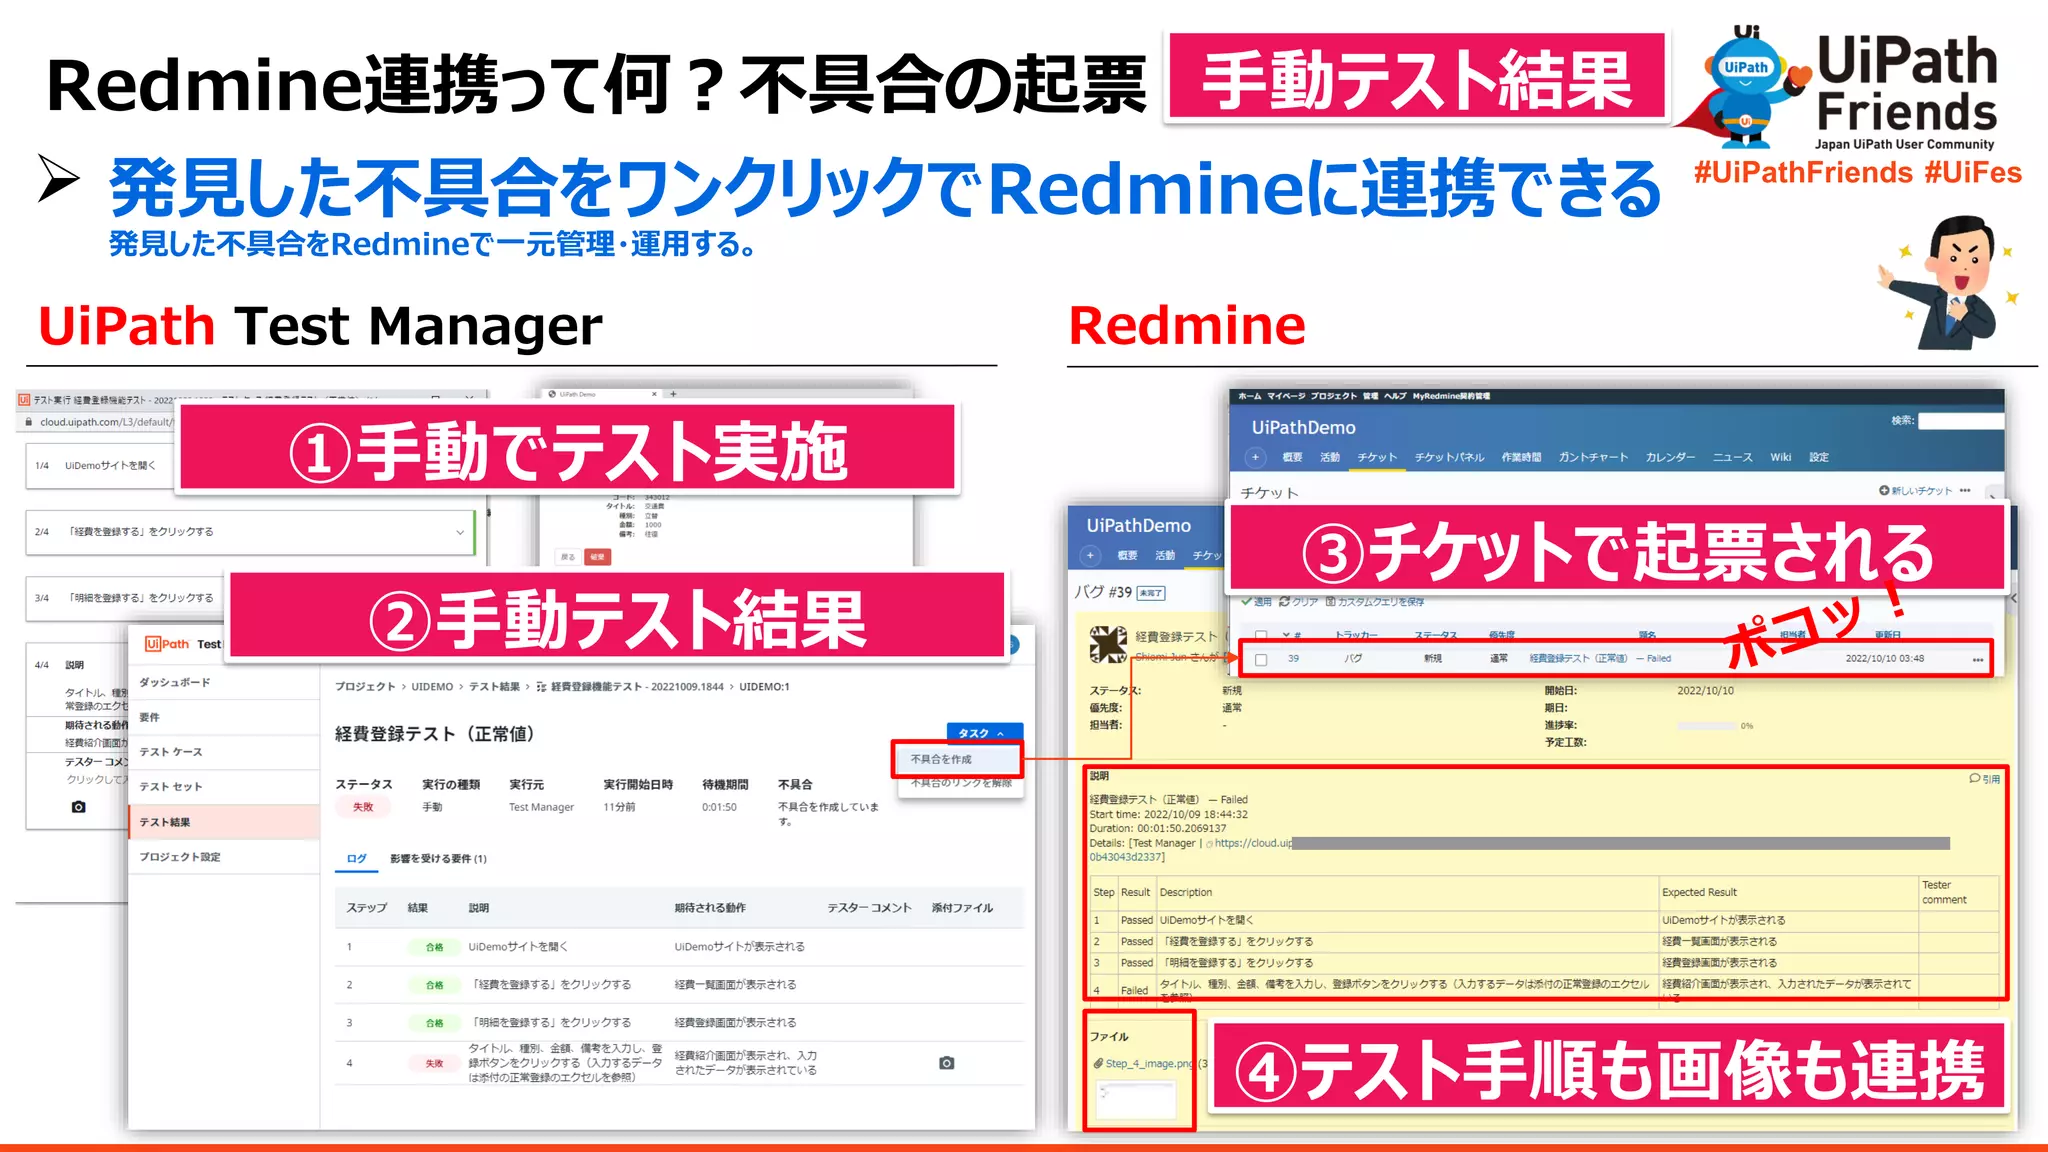Click the camera screenshot icon in the test step panel
Image resolution: width=2048 pixels, height=1152 pixels.
click(79, 806)
